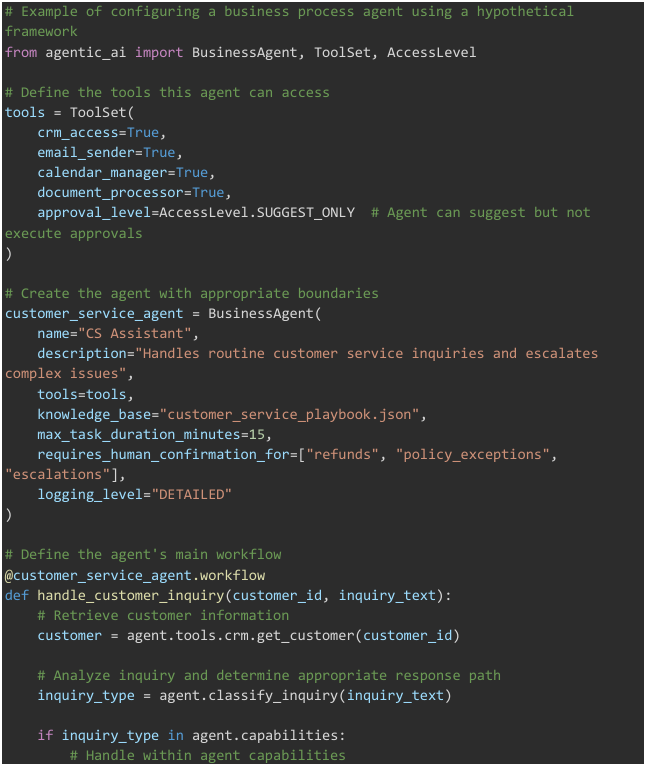Click the "refunds" string in the list
Viewport: 646px width, 765px height.
click(342, 455)
